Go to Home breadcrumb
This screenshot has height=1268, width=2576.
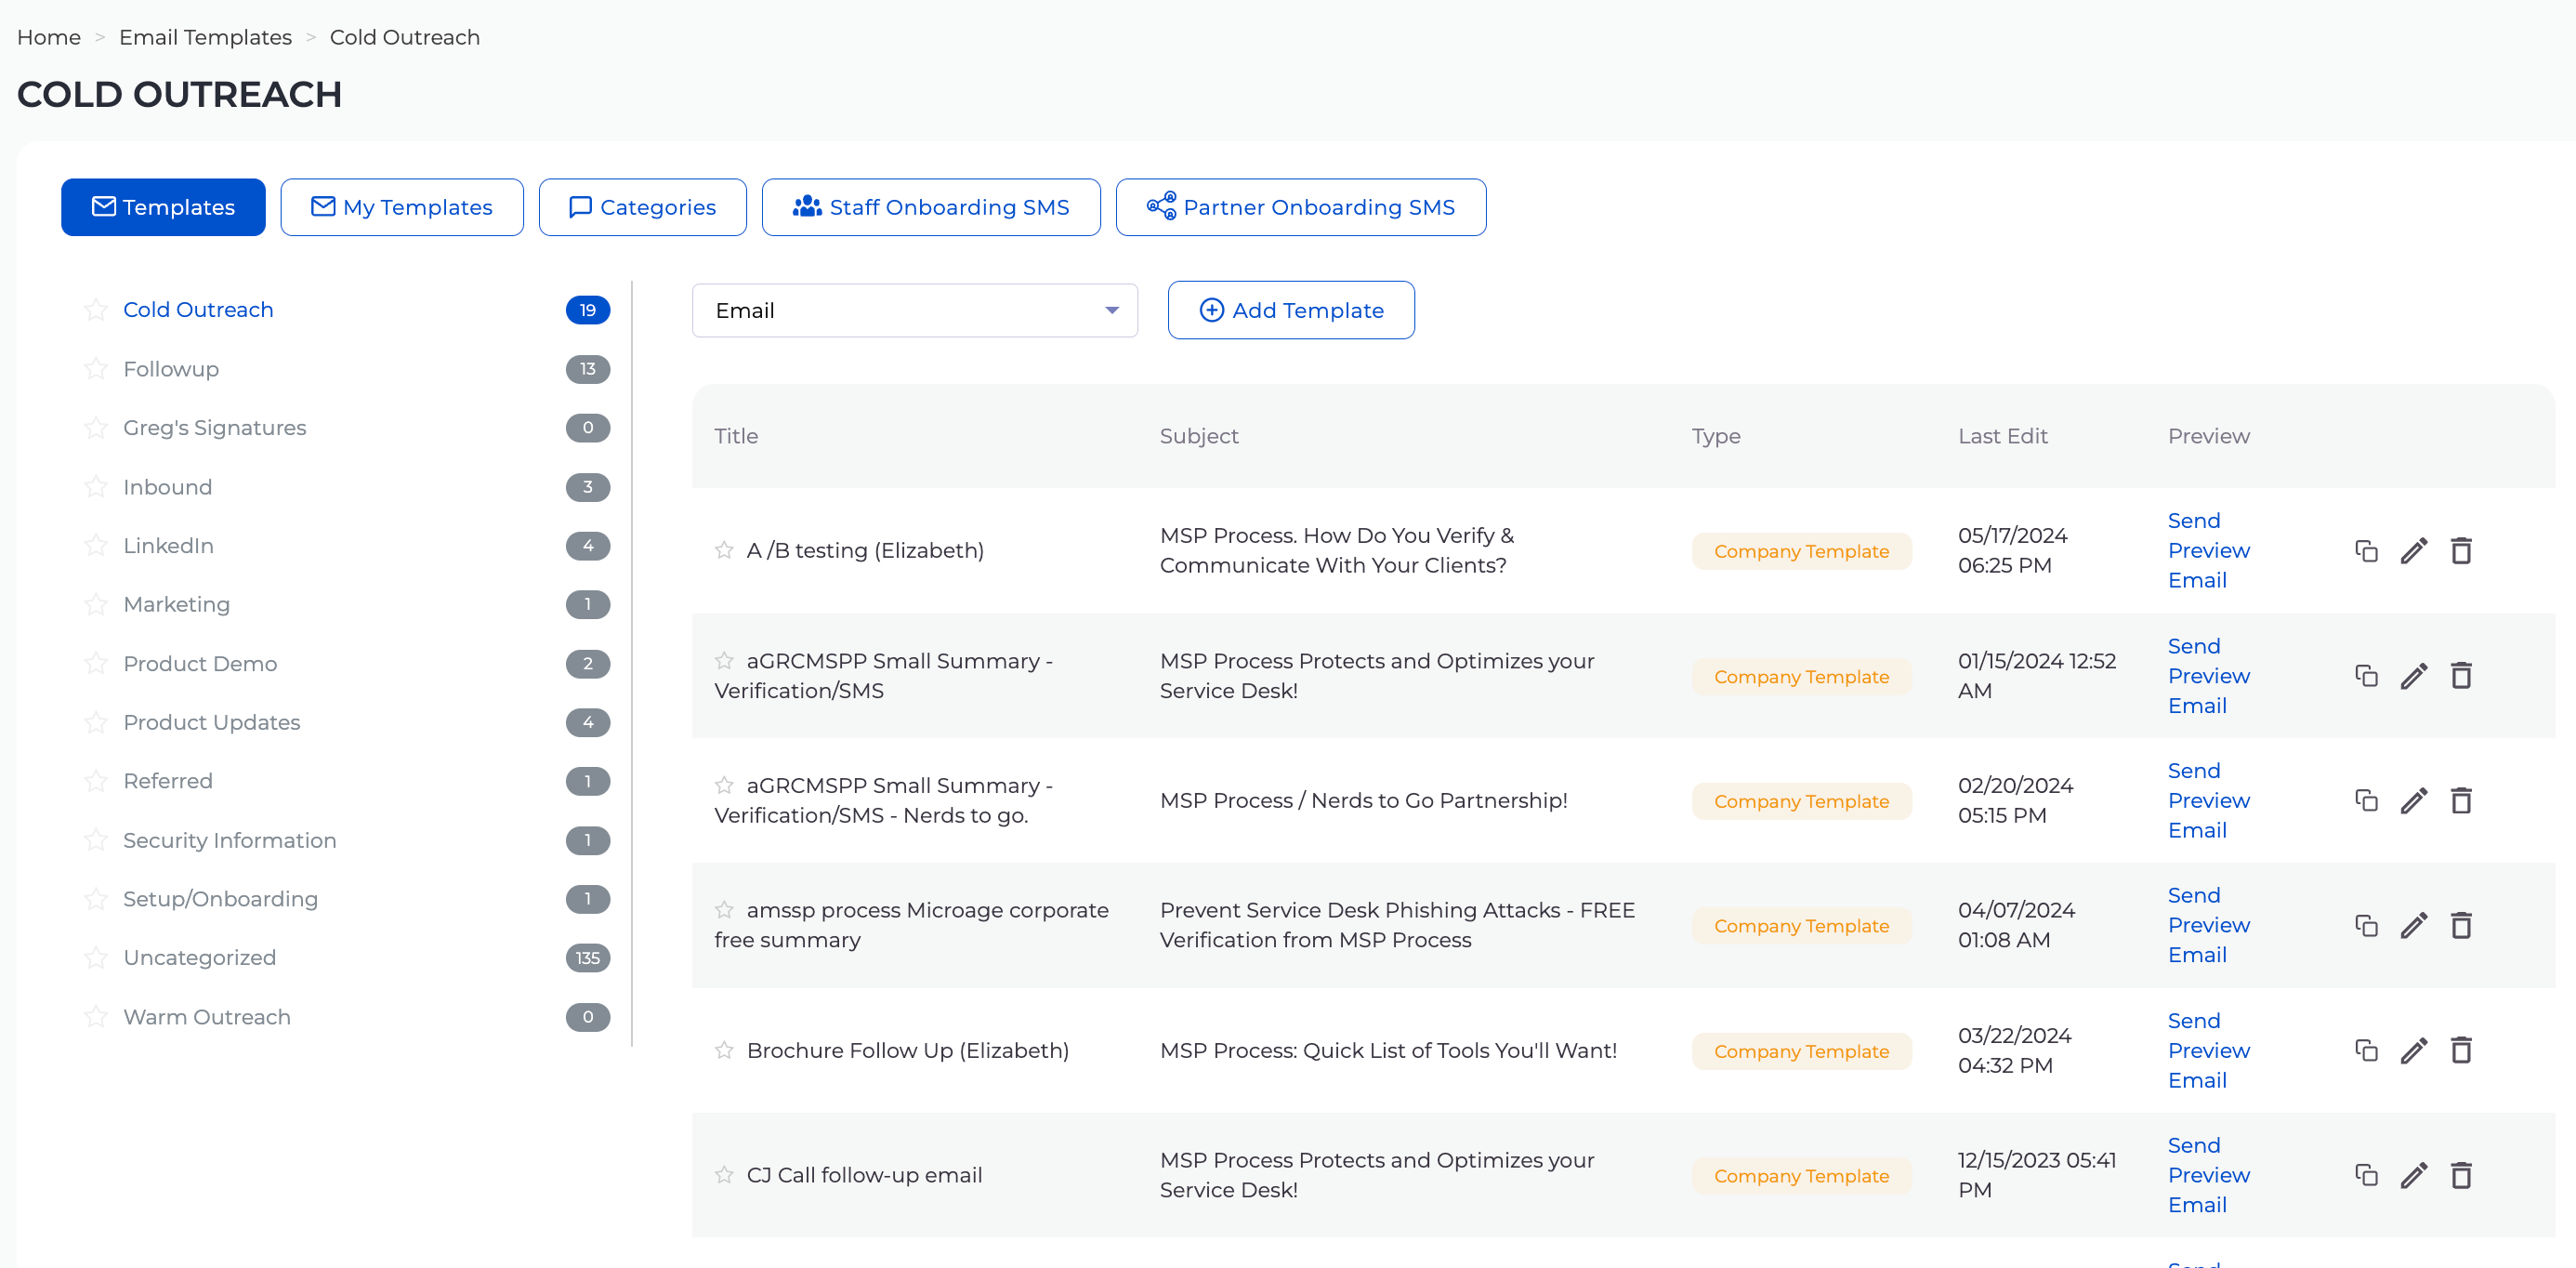49,37
